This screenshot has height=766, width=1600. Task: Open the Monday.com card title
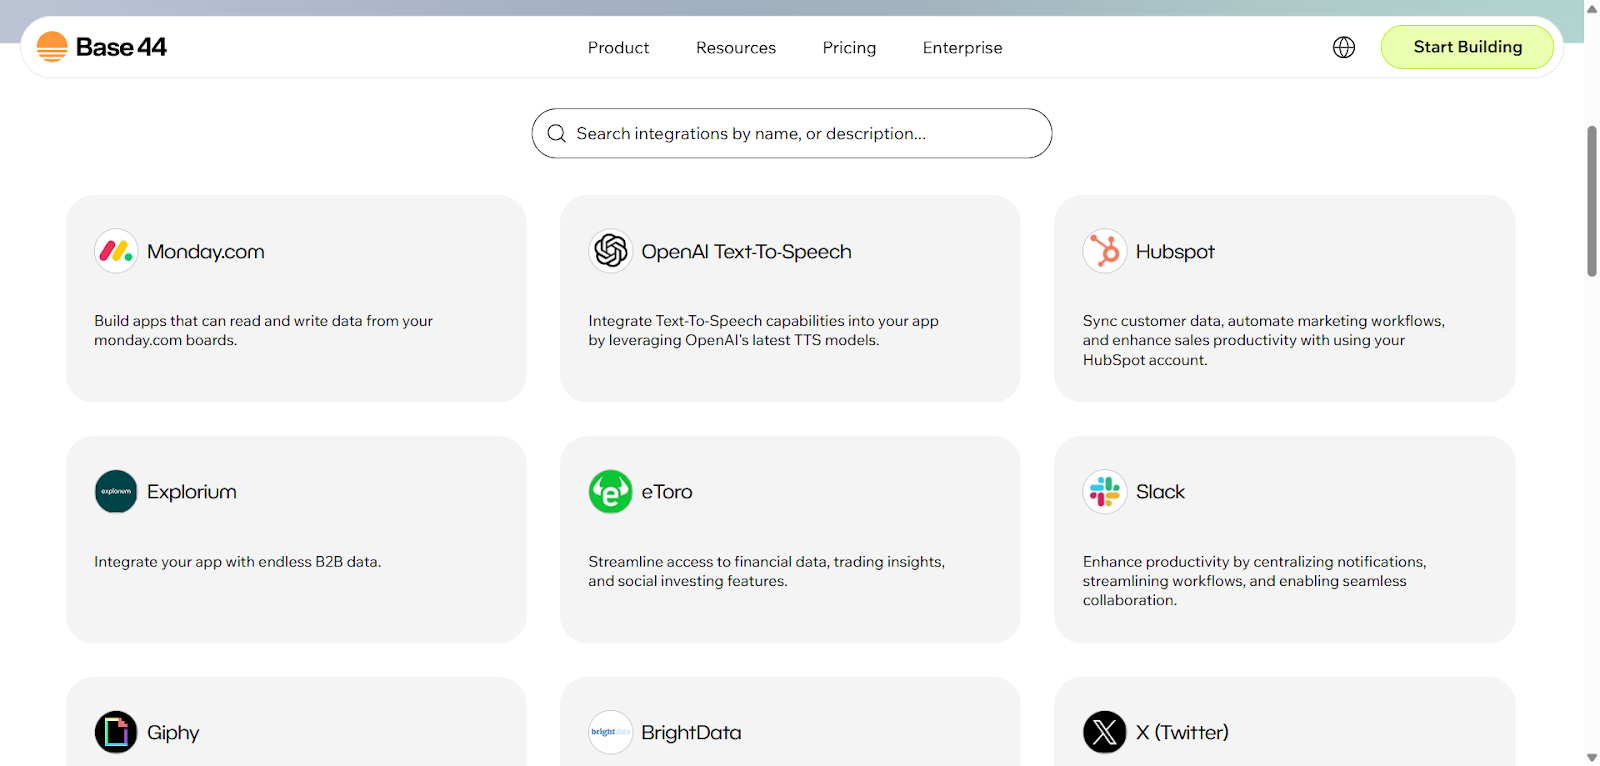point(206,252)
